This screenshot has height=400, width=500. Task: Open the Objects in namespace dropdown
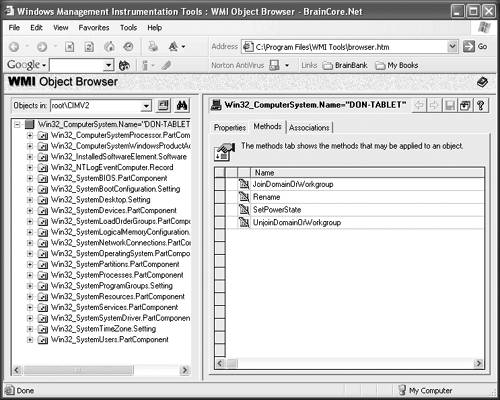coord(146,106)
